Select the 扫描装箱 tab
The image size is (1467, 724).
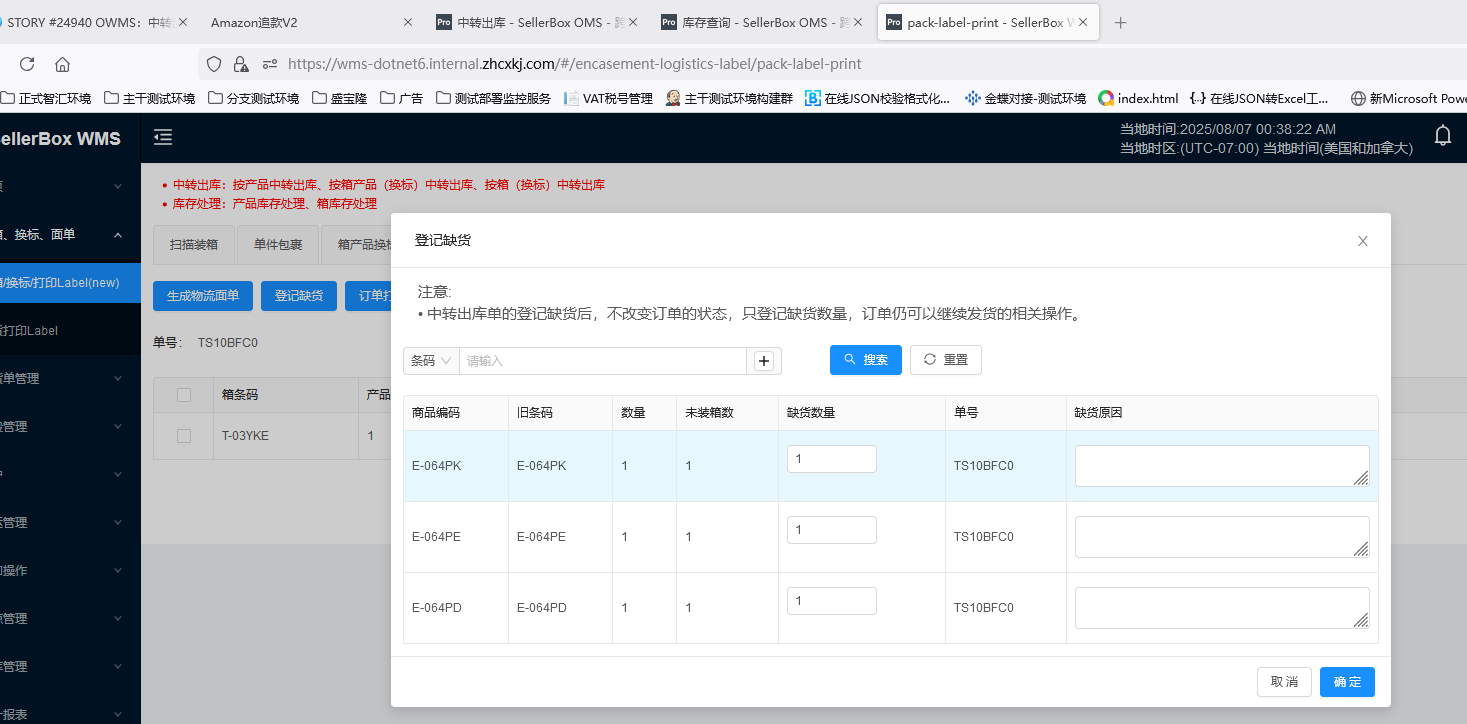194,244
